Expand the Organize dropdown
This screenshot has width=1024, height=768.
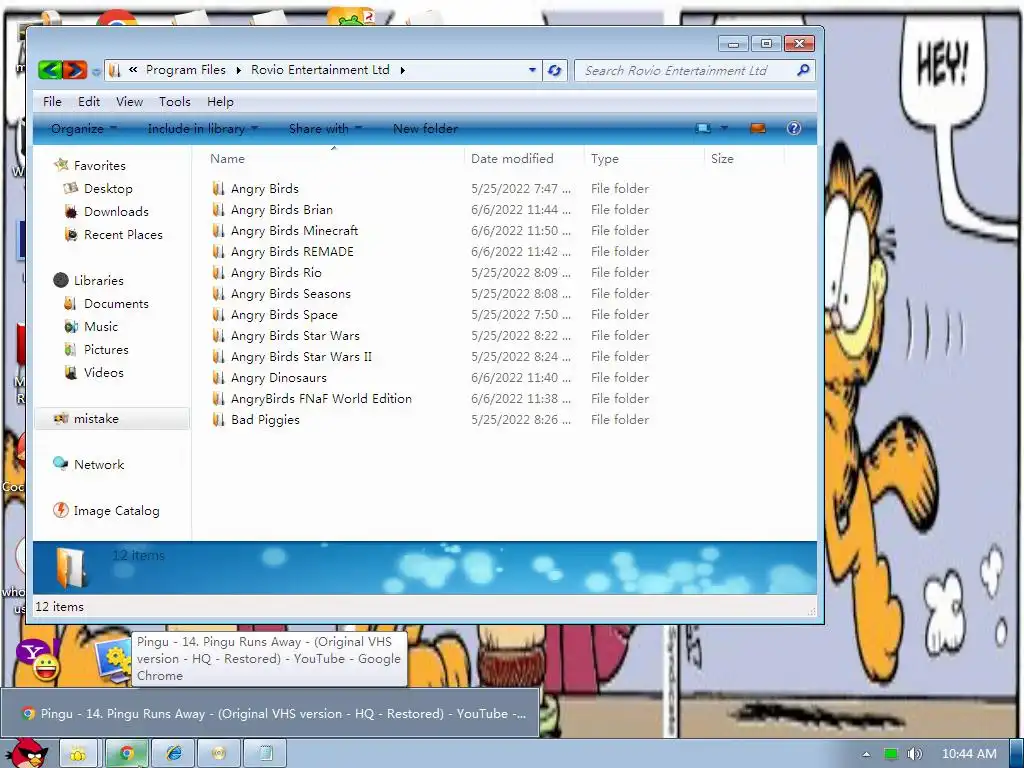(x=84, y=129)
